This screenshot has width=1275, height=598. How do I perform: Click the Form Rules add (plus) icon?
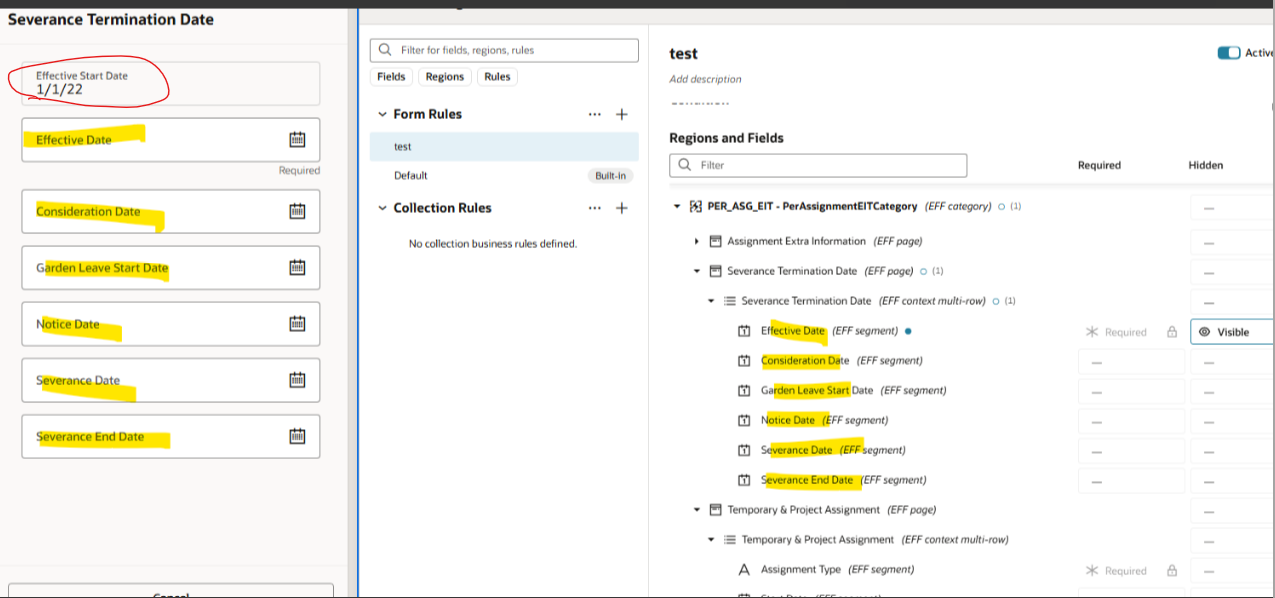621,114
